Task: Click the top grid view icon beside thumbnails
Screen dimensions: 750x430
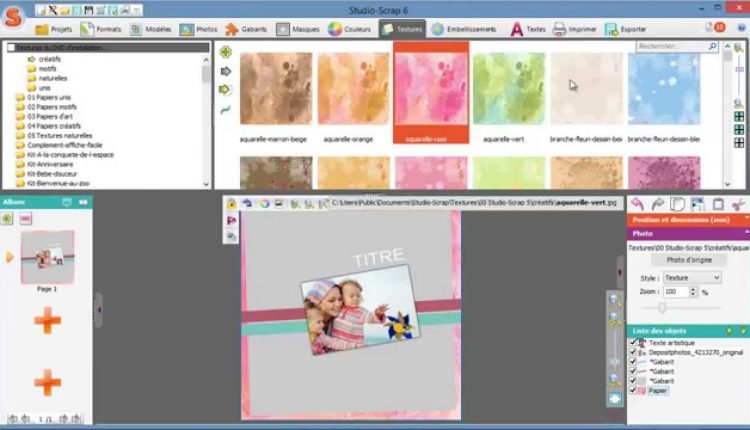Action: (x=739, y=116)
